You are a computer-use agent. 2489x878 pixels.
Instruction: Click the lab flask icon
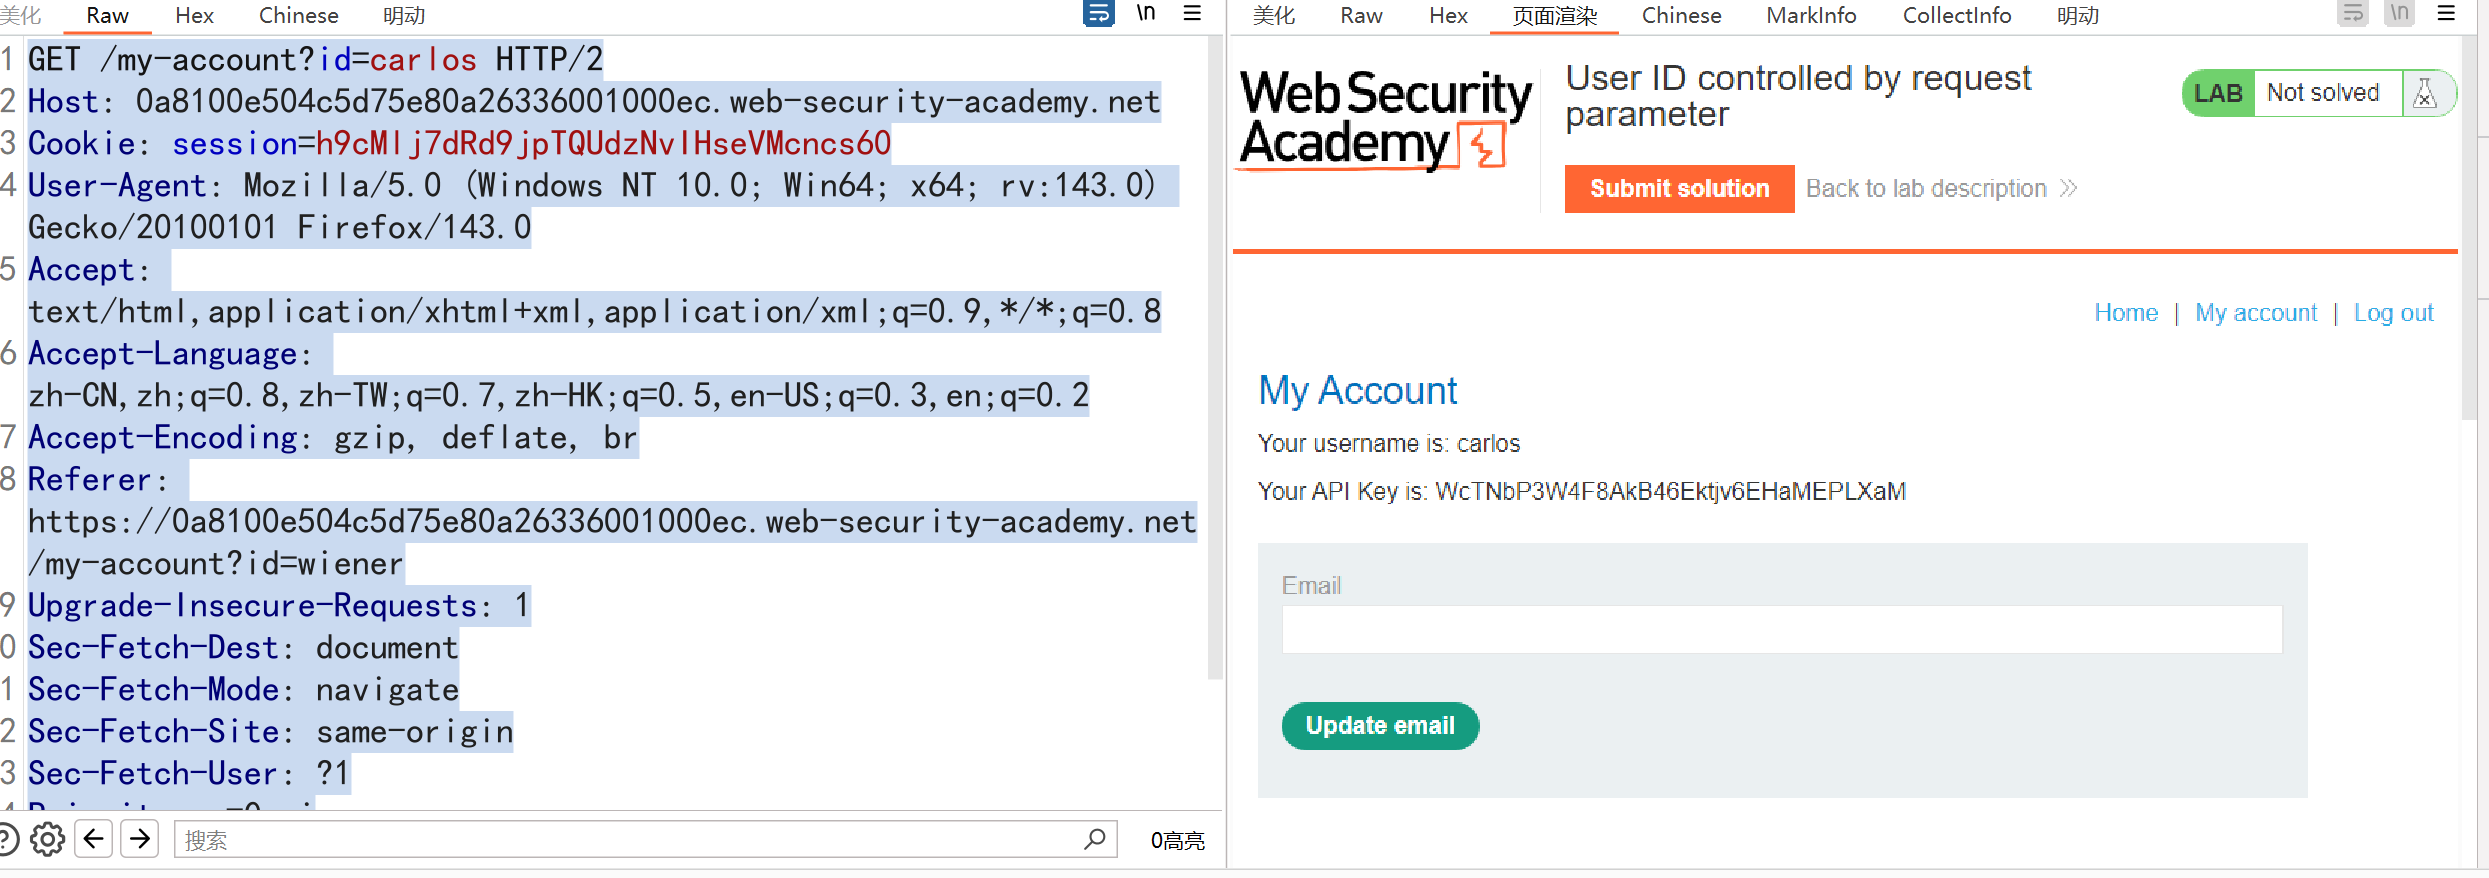[x=2424, y=94]
